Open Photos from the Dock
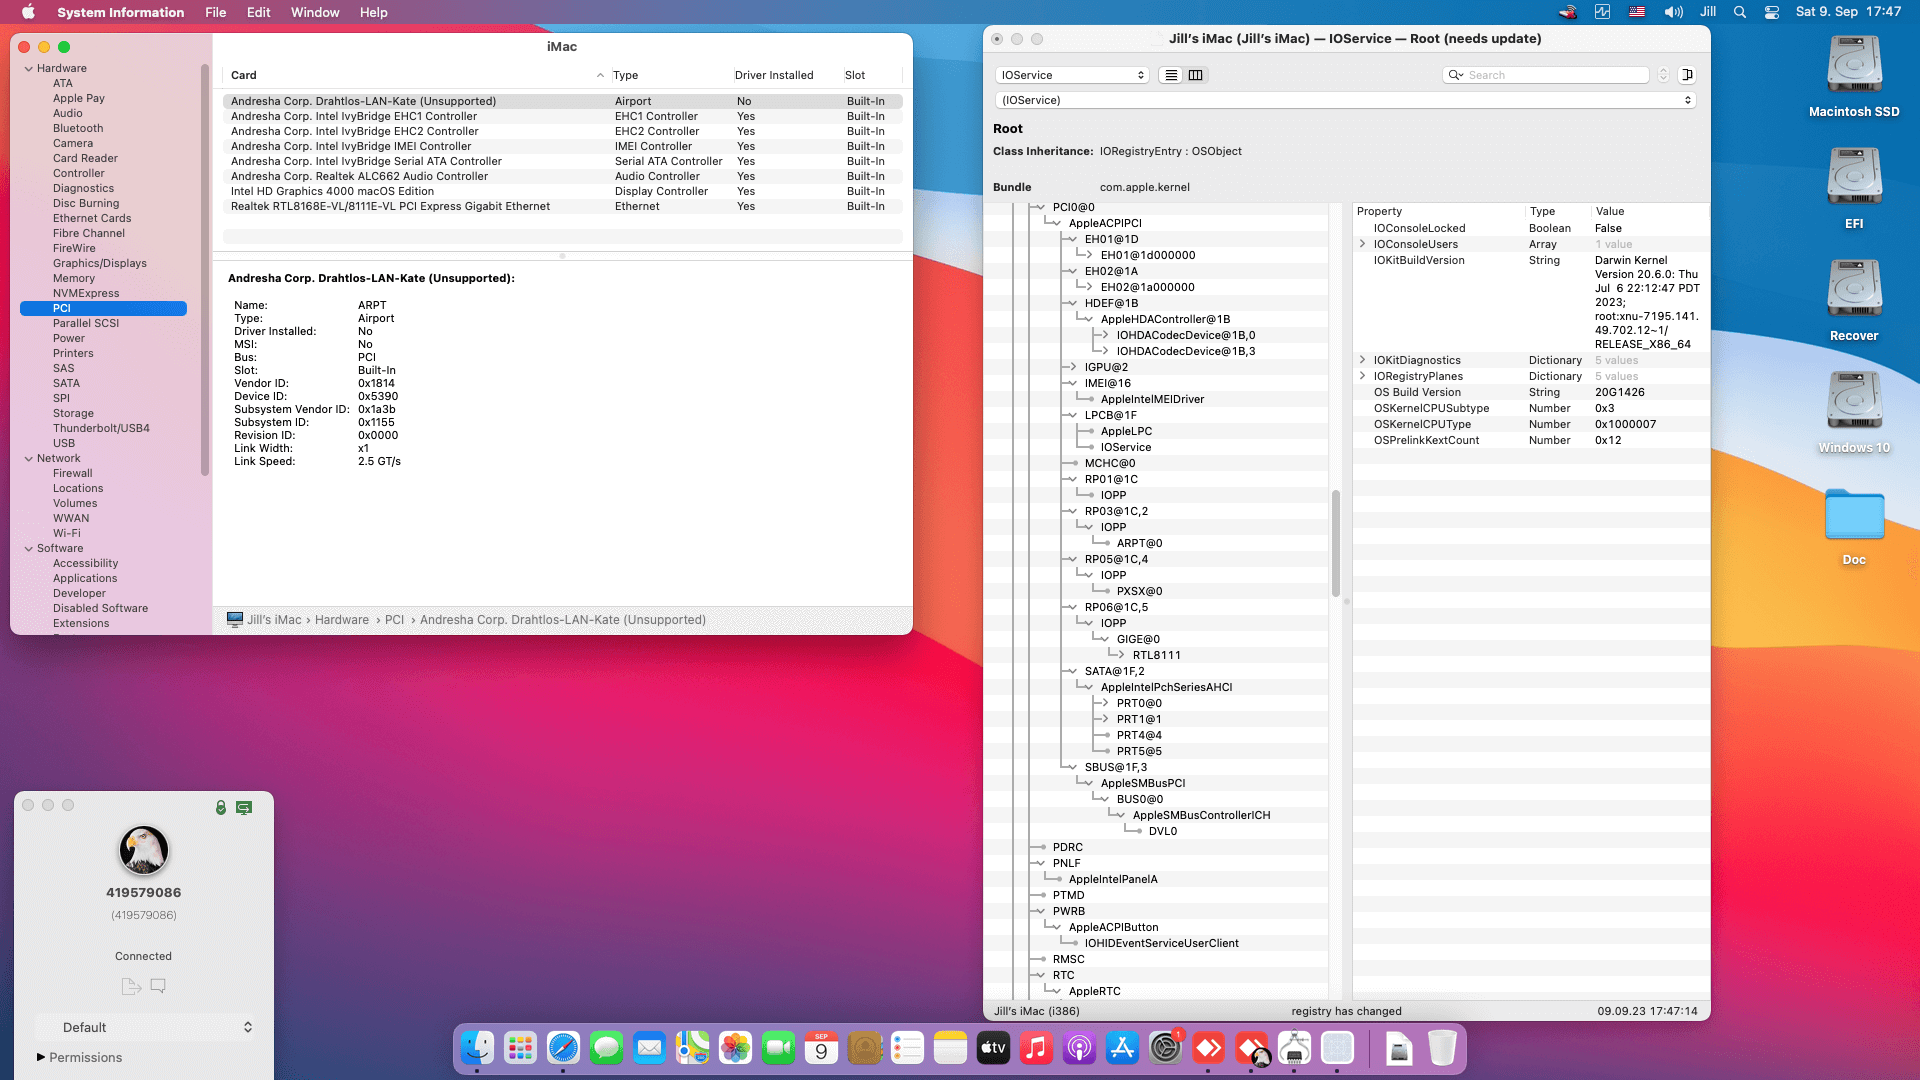Image resolution: width=1920 pixels, height=1080 pixels. [735, 1048]
